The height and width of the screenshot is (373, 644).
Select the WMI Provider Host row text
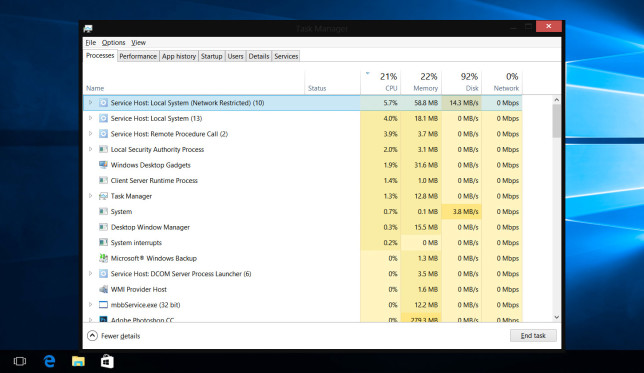tap(139, 289)
